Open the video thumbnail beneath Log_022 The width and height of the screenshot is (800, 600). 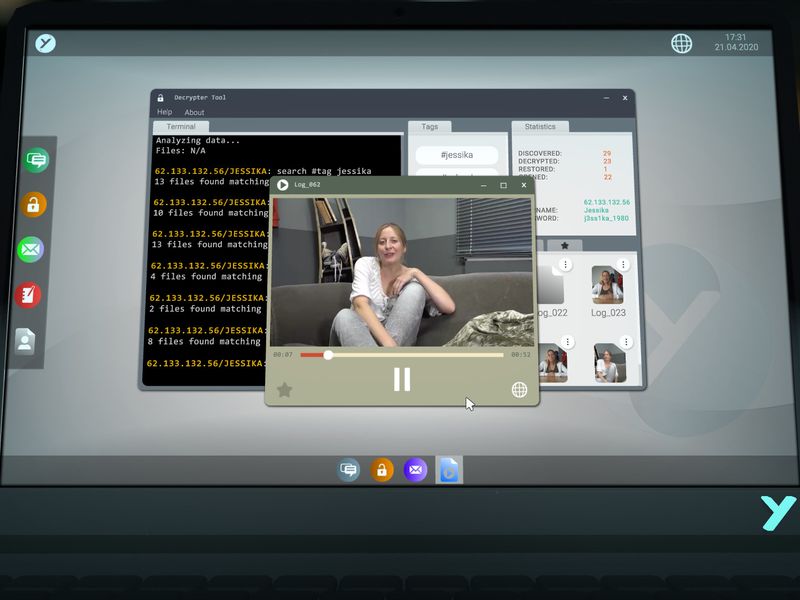click(553, 363)
